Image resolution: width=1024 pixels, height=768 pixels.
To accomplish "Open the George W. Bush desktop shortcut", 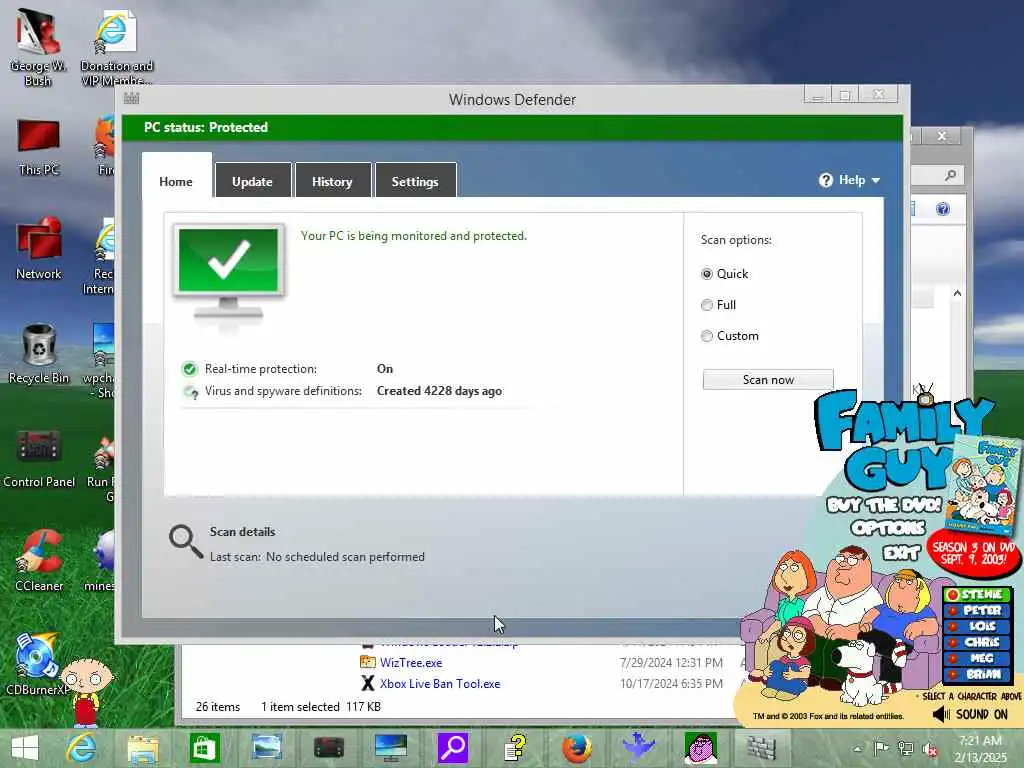I will point(38,47).
